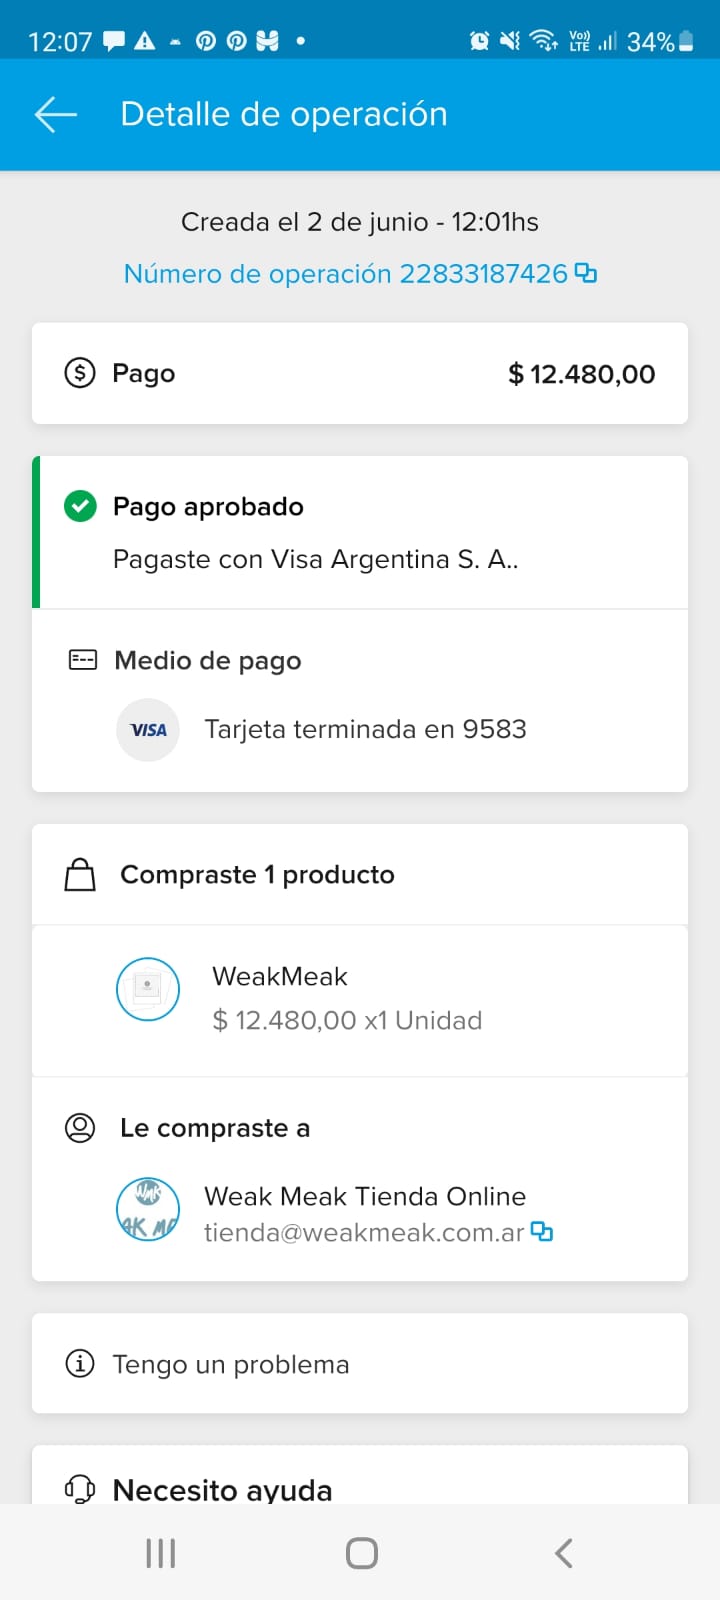
Task: Tap the Weak Meak seller avatar
Action: coord(148,1209)
